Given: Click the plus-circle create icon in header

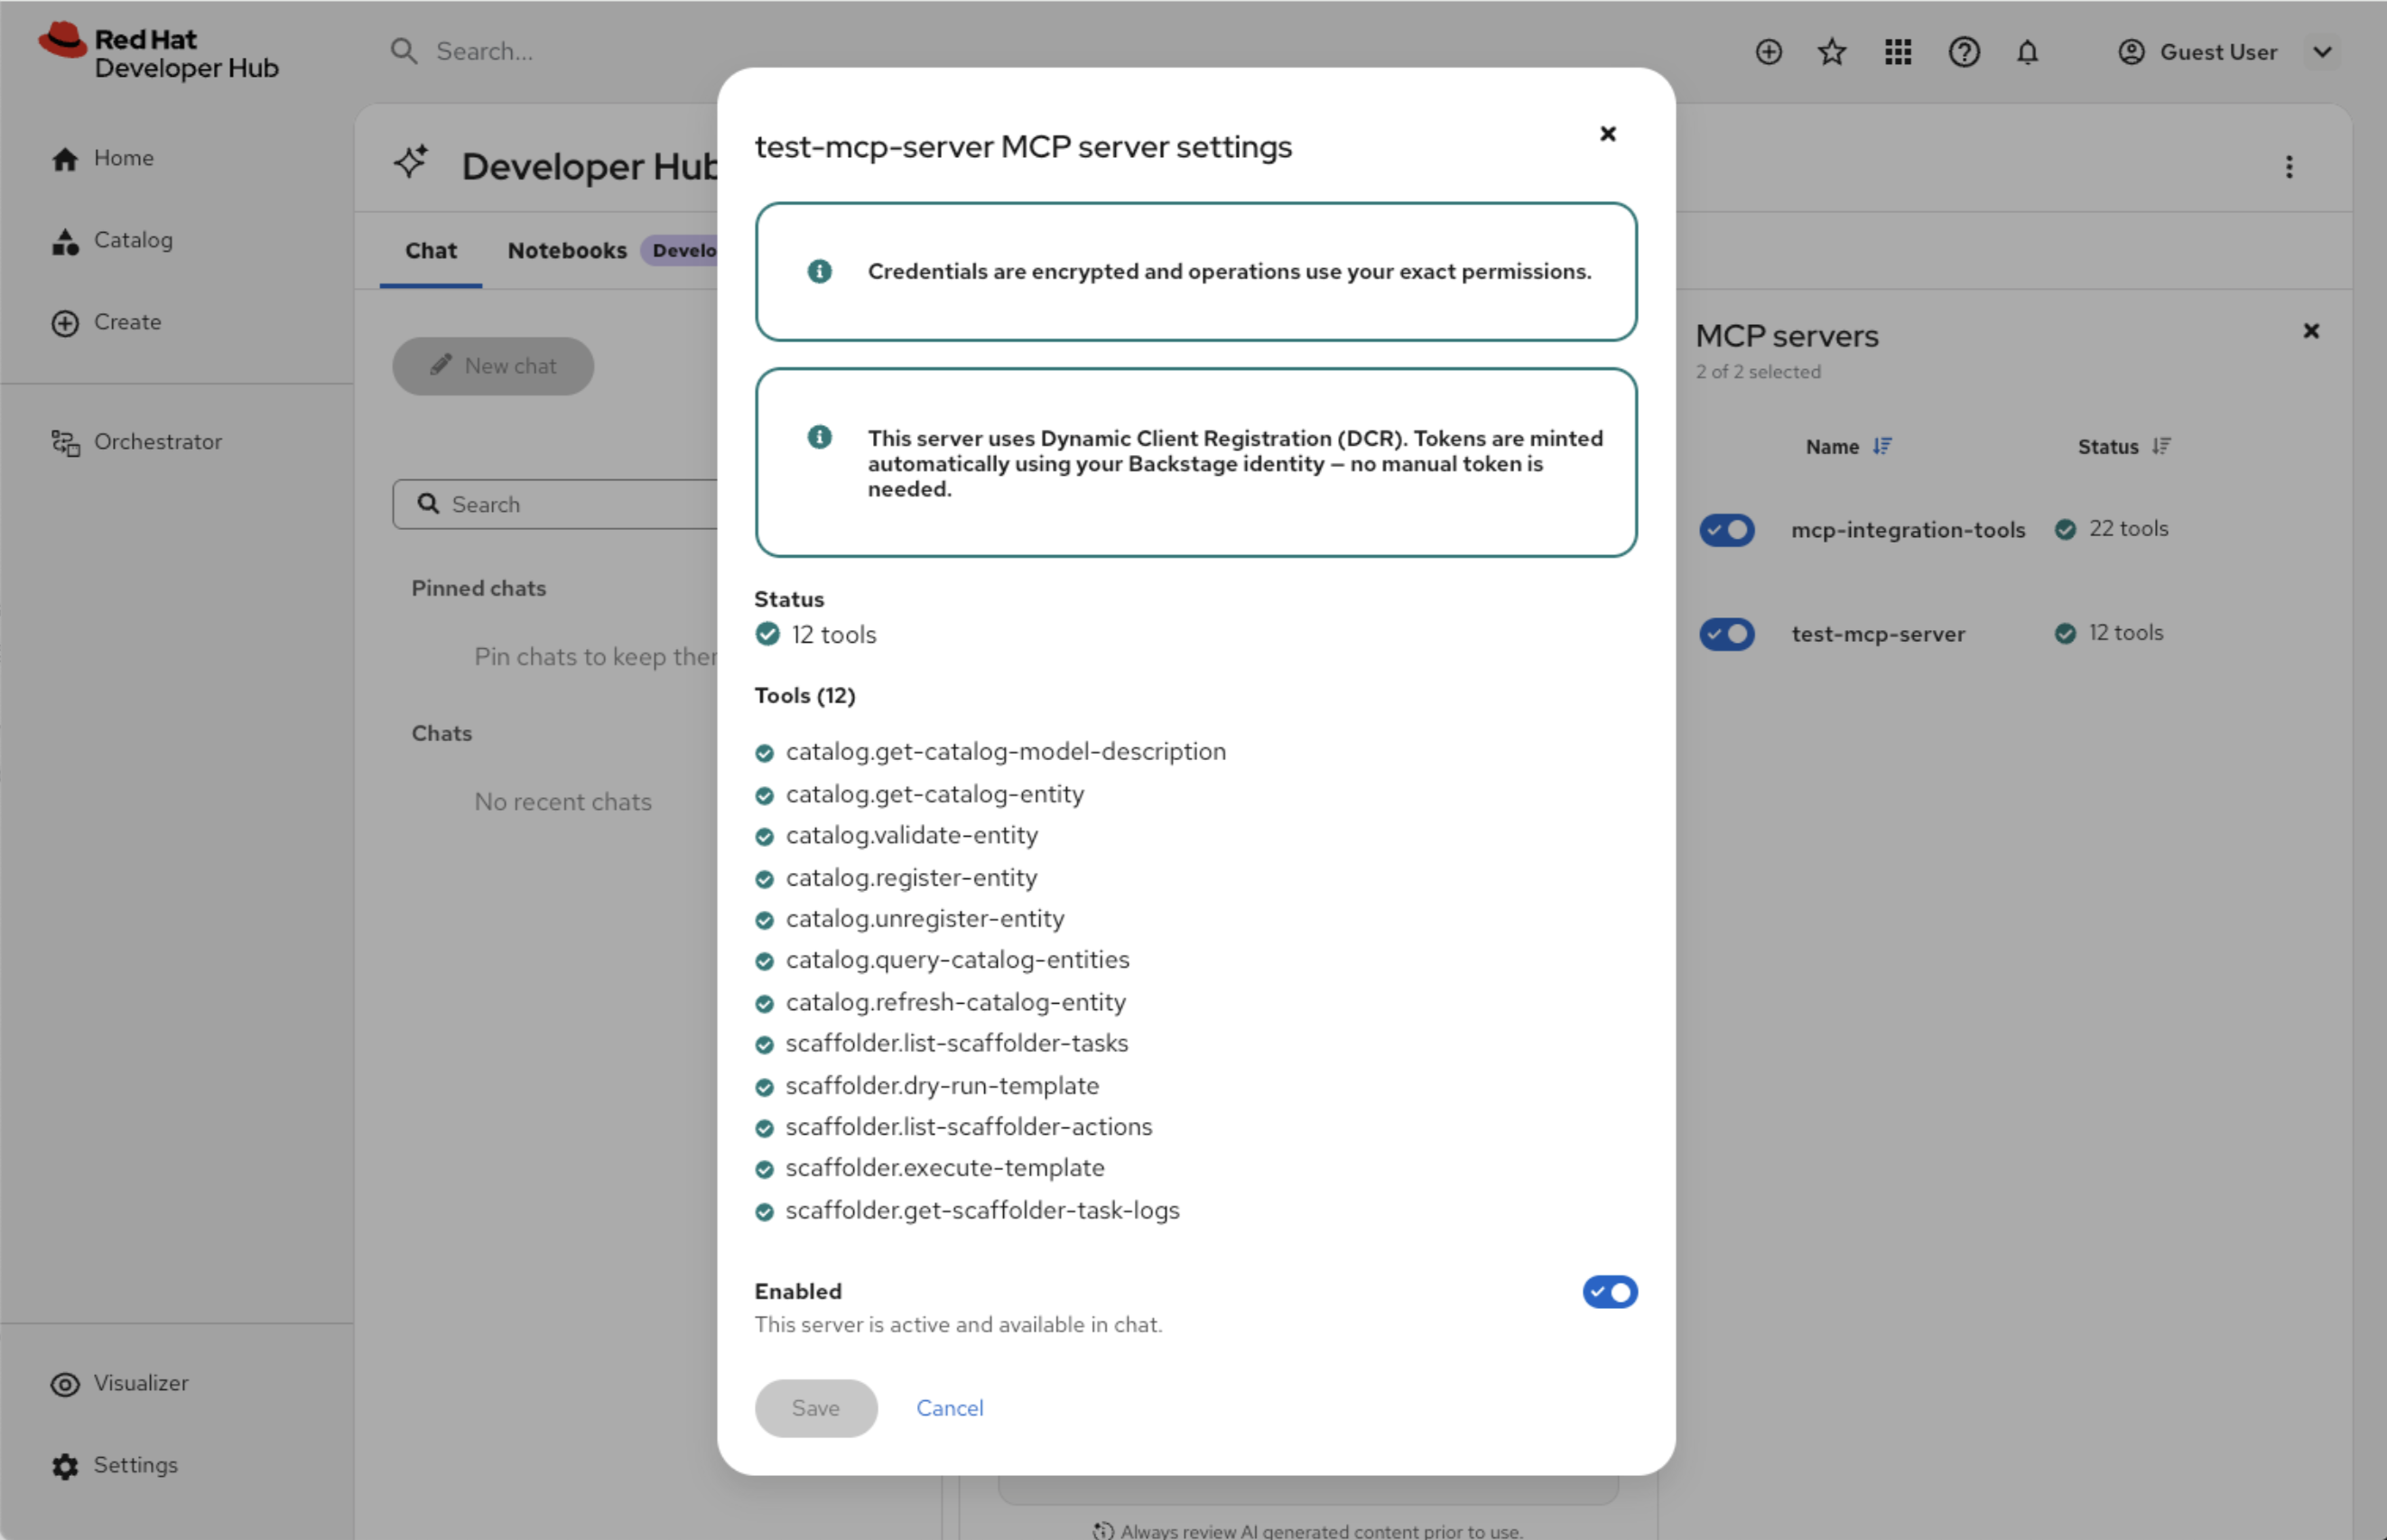Looking at the screenshot, I should pos(1769,52).
